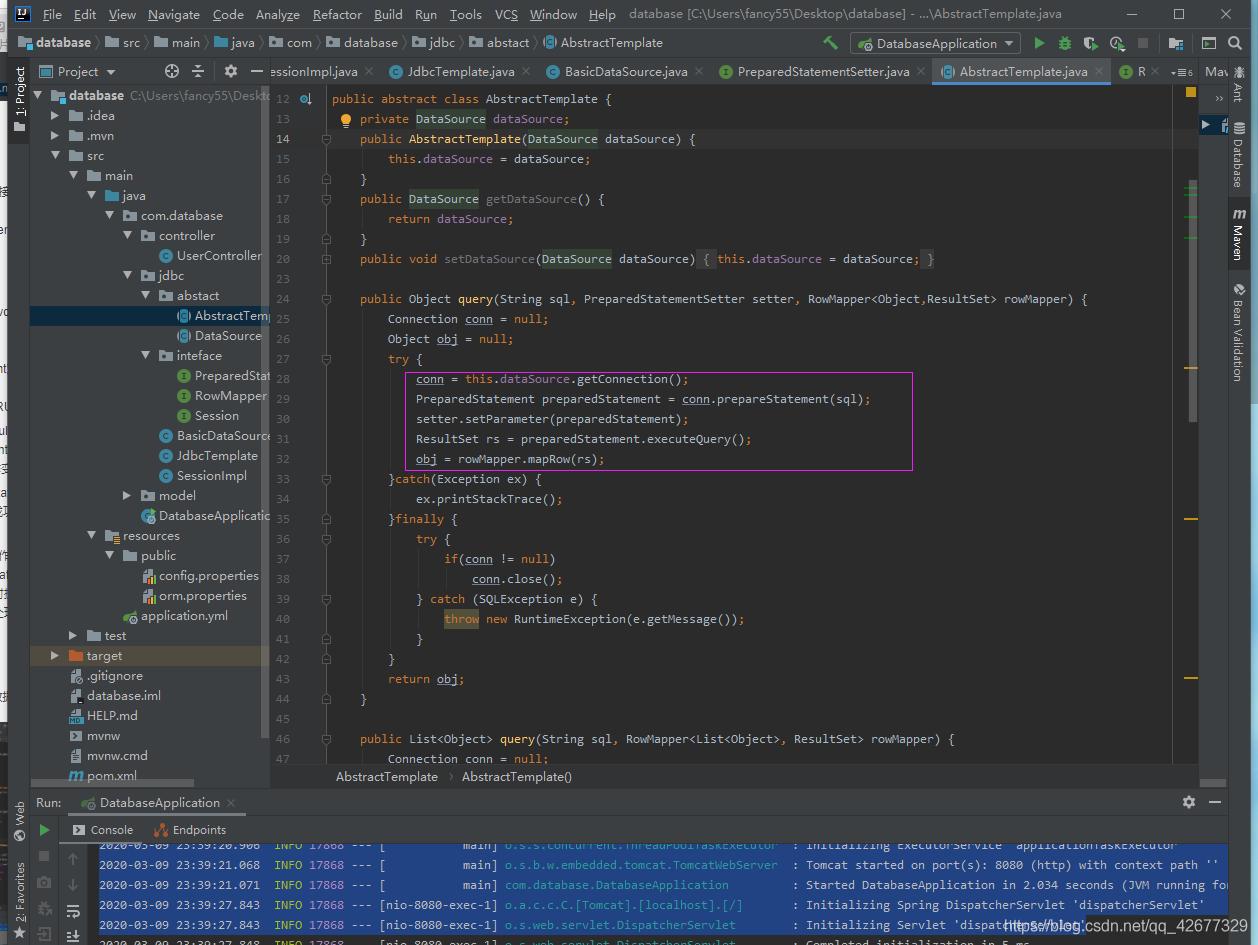This screenshot has width=1258, height=945.
Task: Toggle scroll to end in console
Action: [73, 935]
